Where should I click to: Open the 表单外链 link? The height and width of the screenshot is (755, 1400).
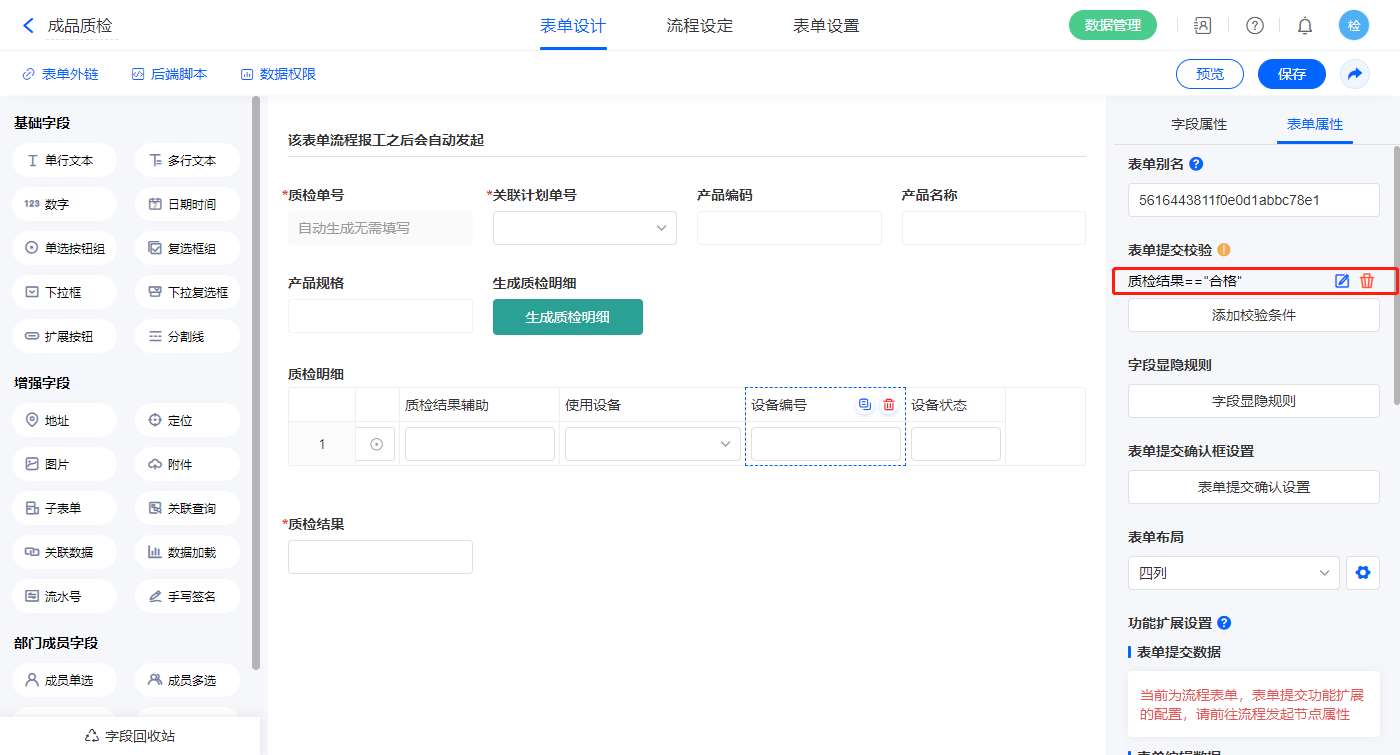(60, 74)
